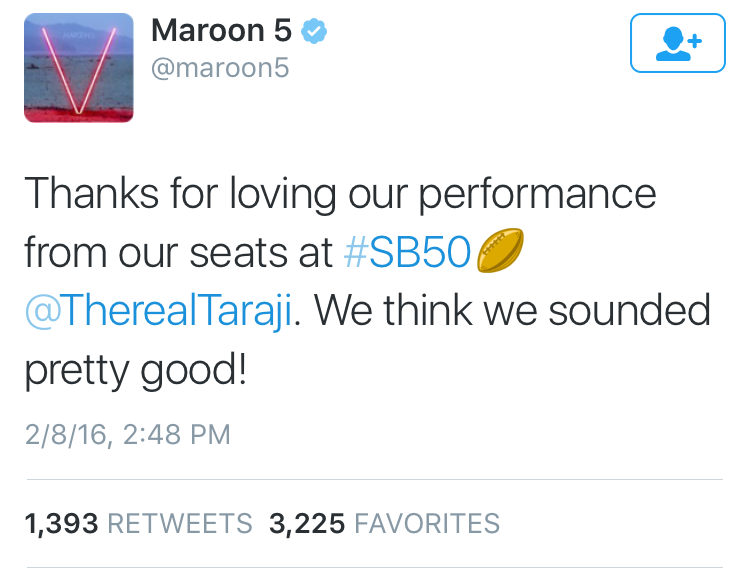Visit the @TherealTaraji mention
750x571 pixels.
coord(158,311)
